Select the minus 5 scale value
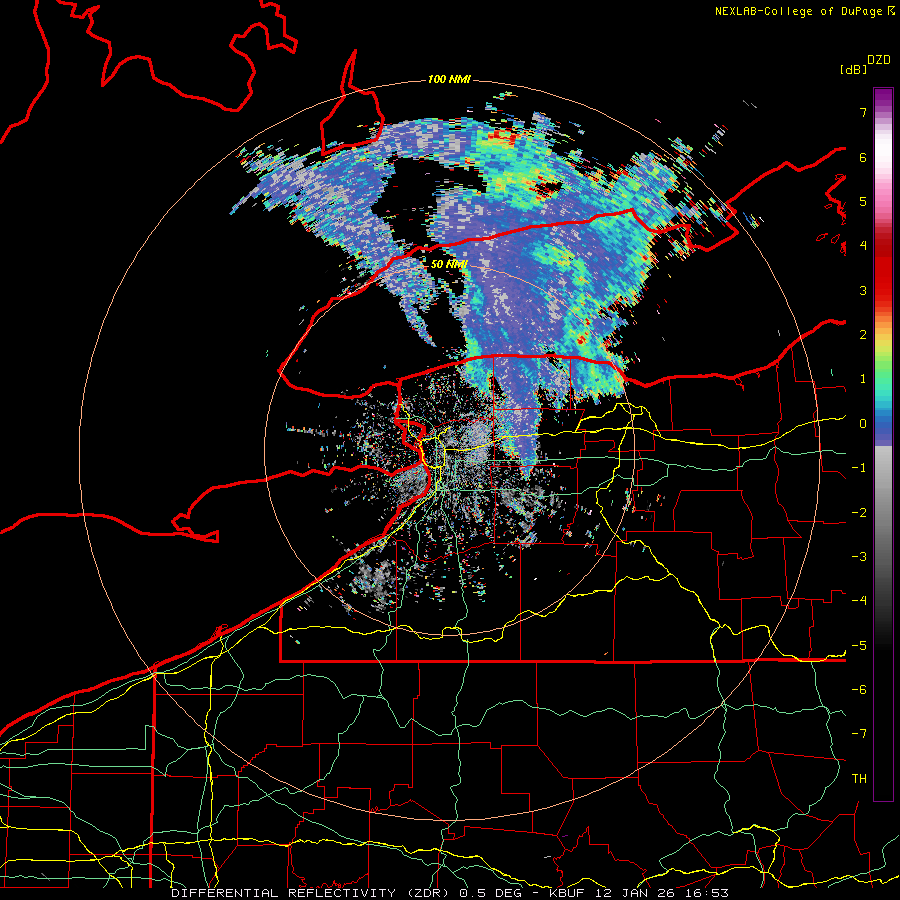 pyautogui.click(x=859, y=646)
